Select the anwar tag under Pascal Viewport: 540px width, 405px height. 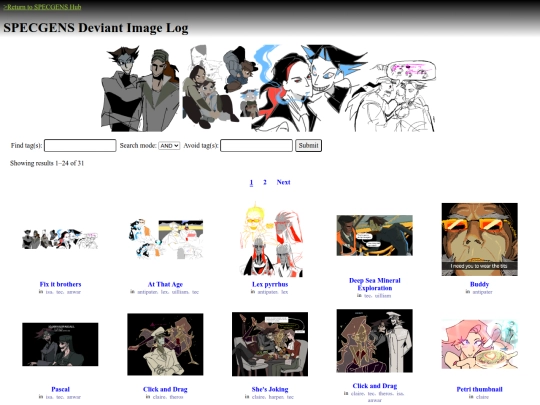pyautogui.click(x=74, y=397)
